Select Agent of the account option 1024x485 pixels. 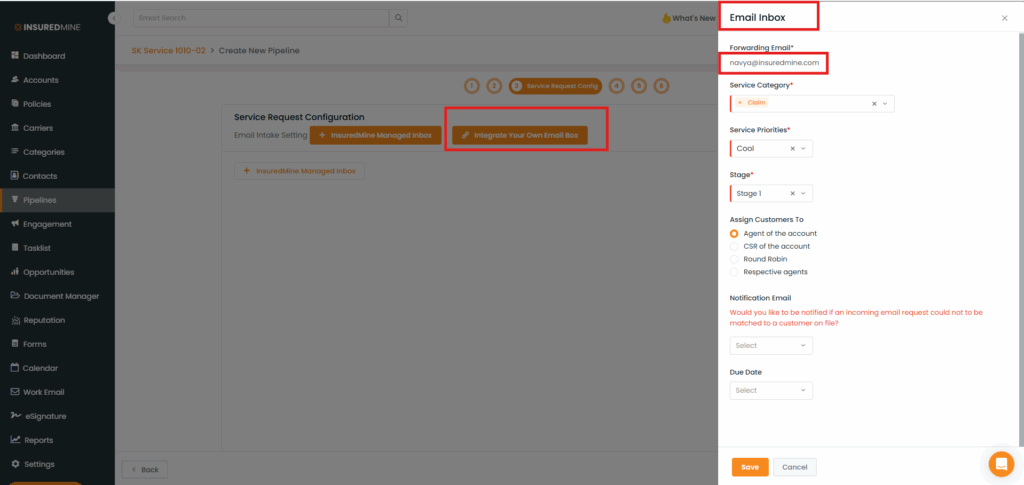tap(734, 233)
